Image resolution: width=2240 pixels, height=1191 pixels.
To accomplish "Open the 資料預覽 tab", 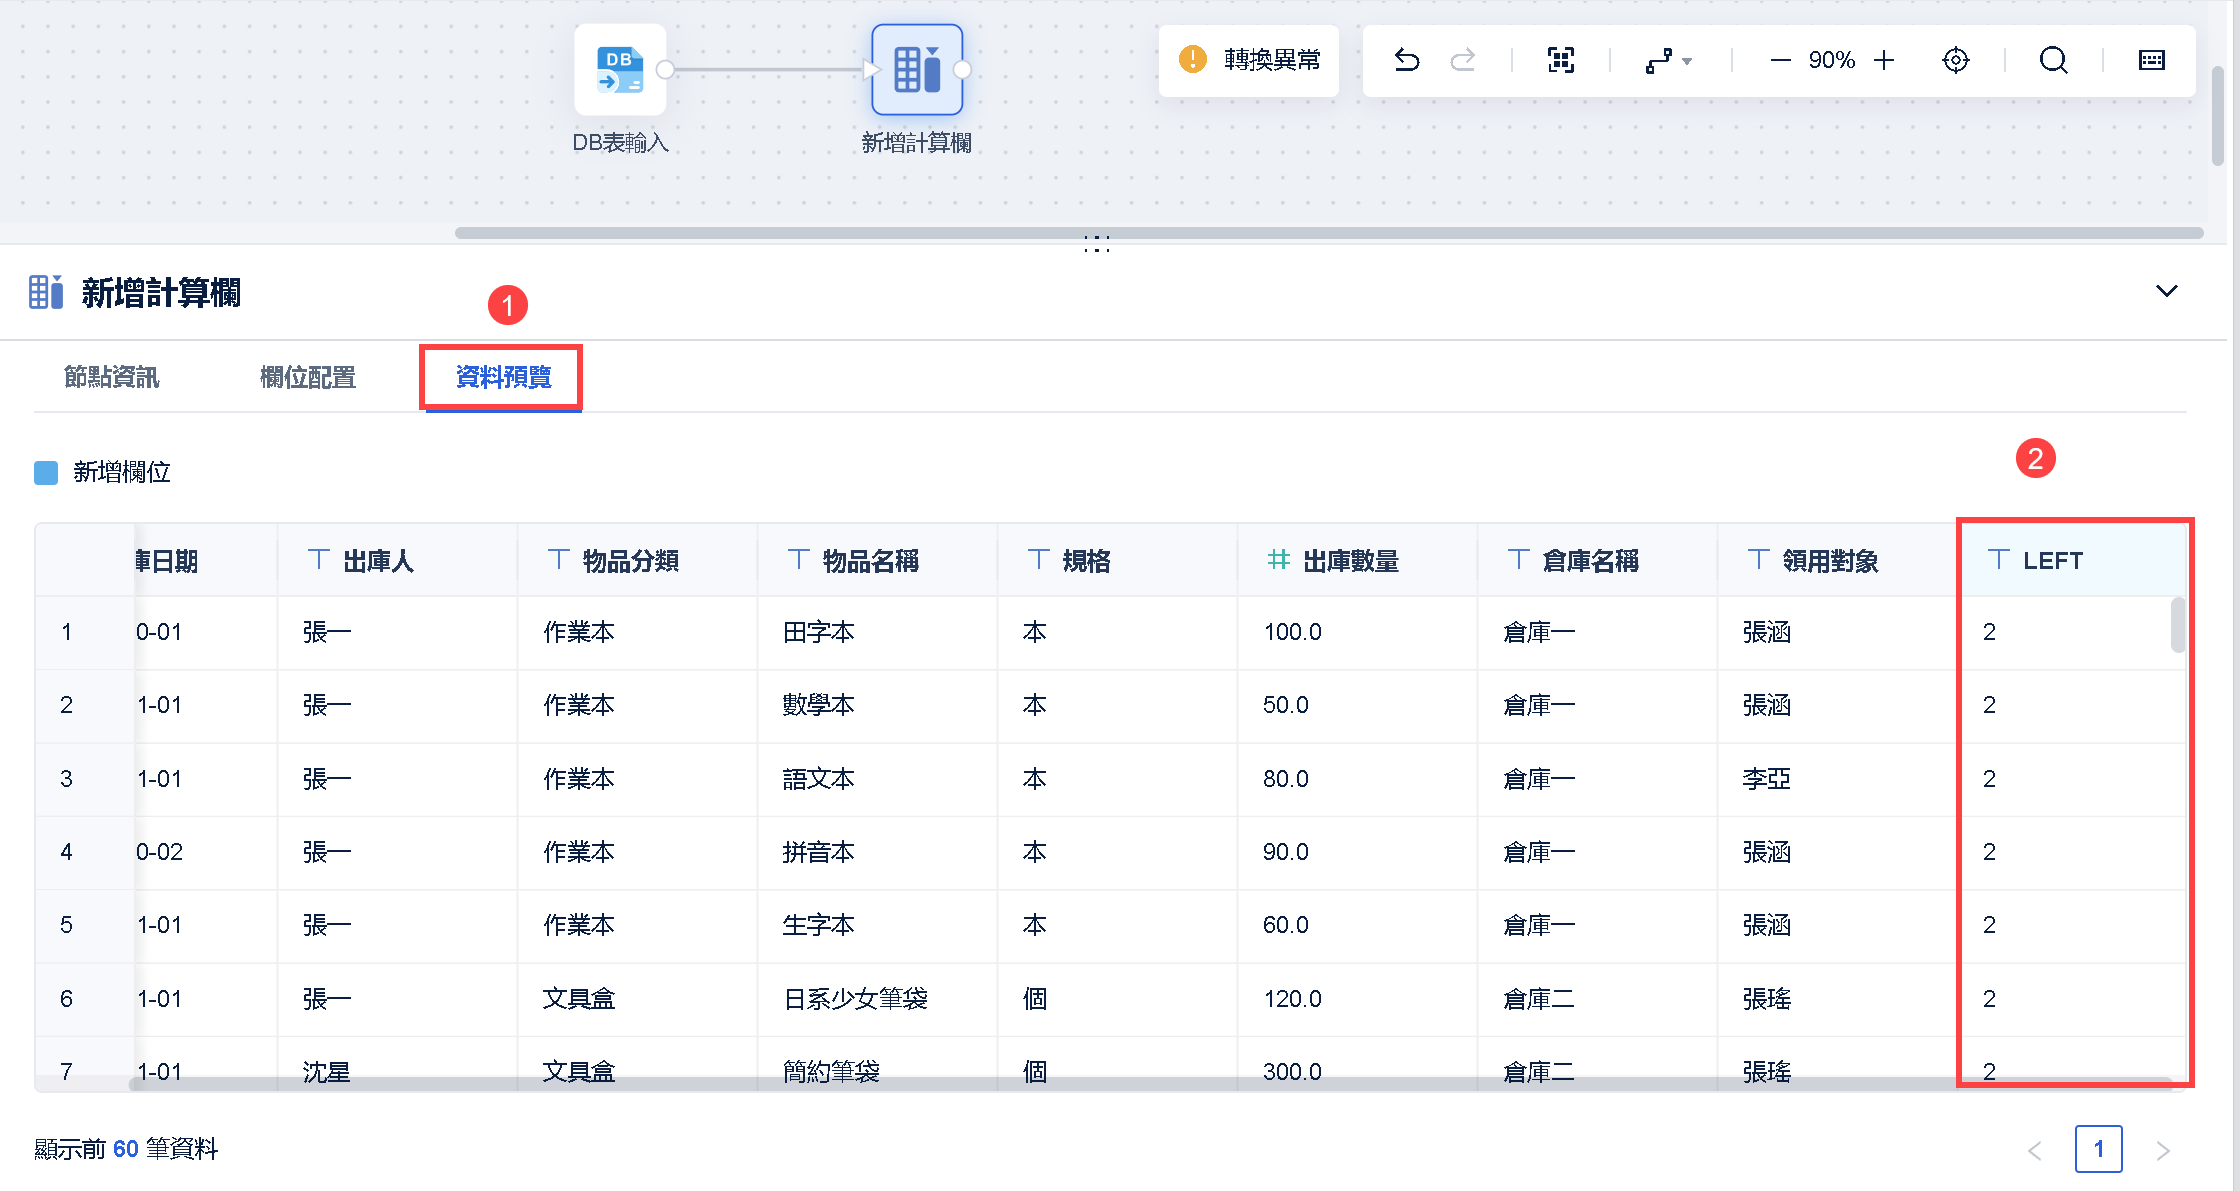I will point(503,377).
